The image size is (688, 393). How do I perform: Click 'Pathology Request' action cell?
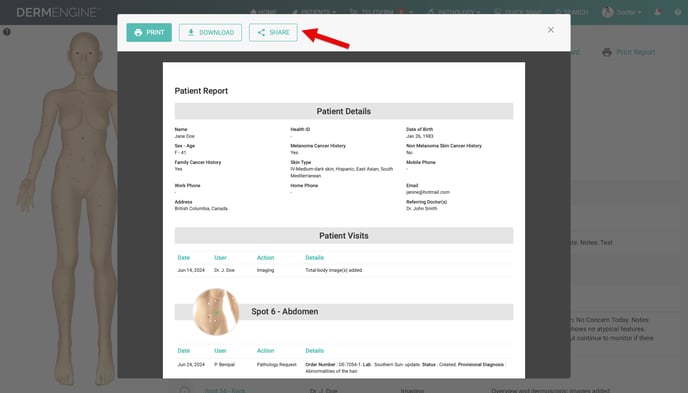[x=276, y=364]
